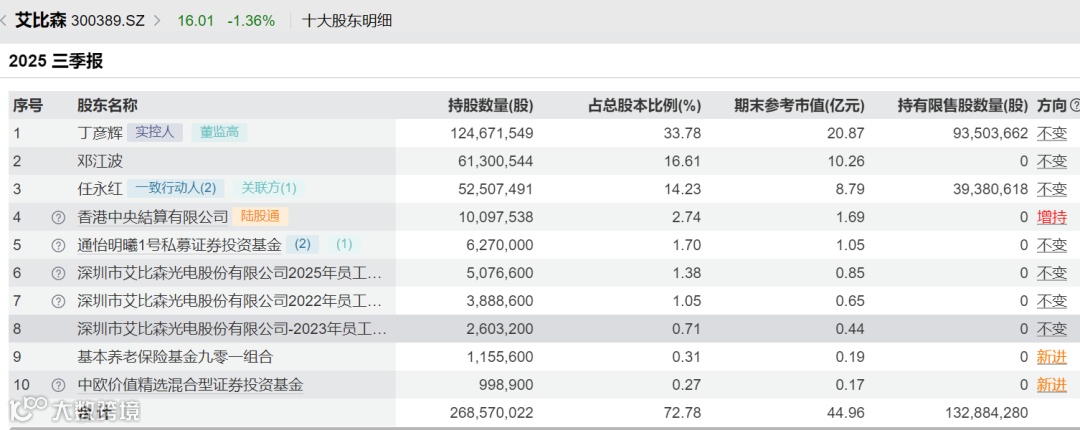Go to previous stock with left chevron
The width and height of the screenshot is (1080, 430).
(3, 21)
